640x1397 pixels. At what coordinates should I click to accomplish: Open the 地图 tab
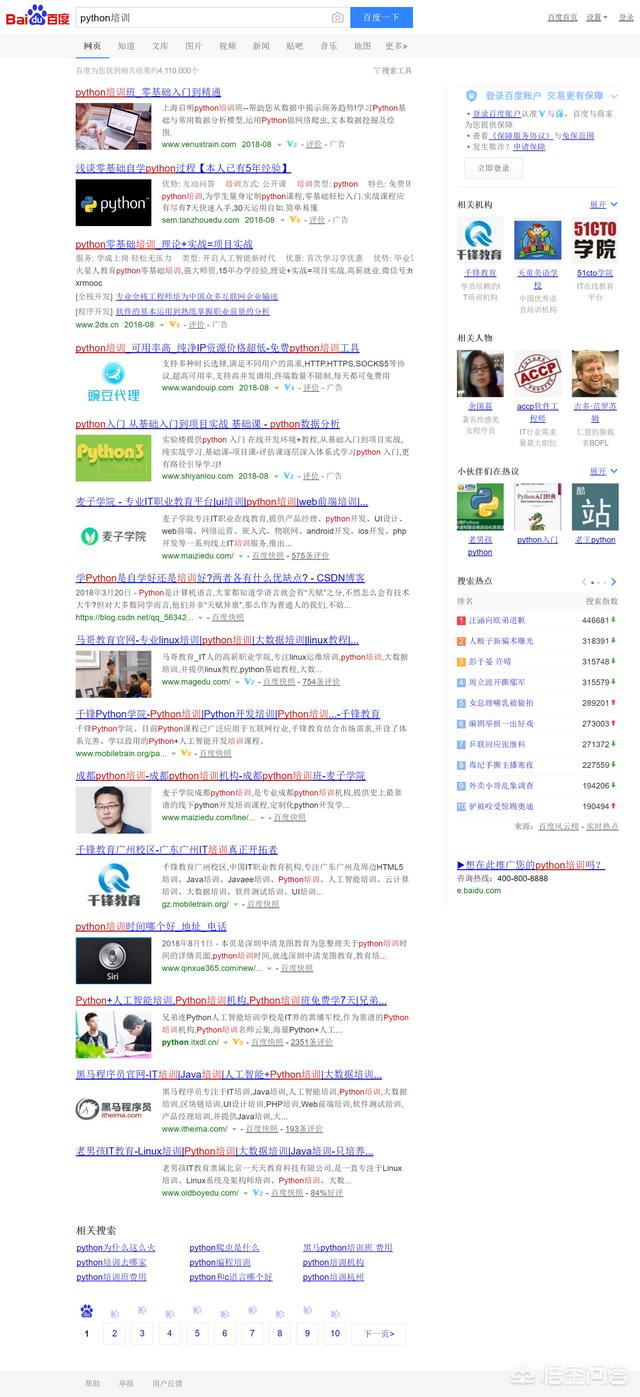pyautogui.click(x=362, y=46)
